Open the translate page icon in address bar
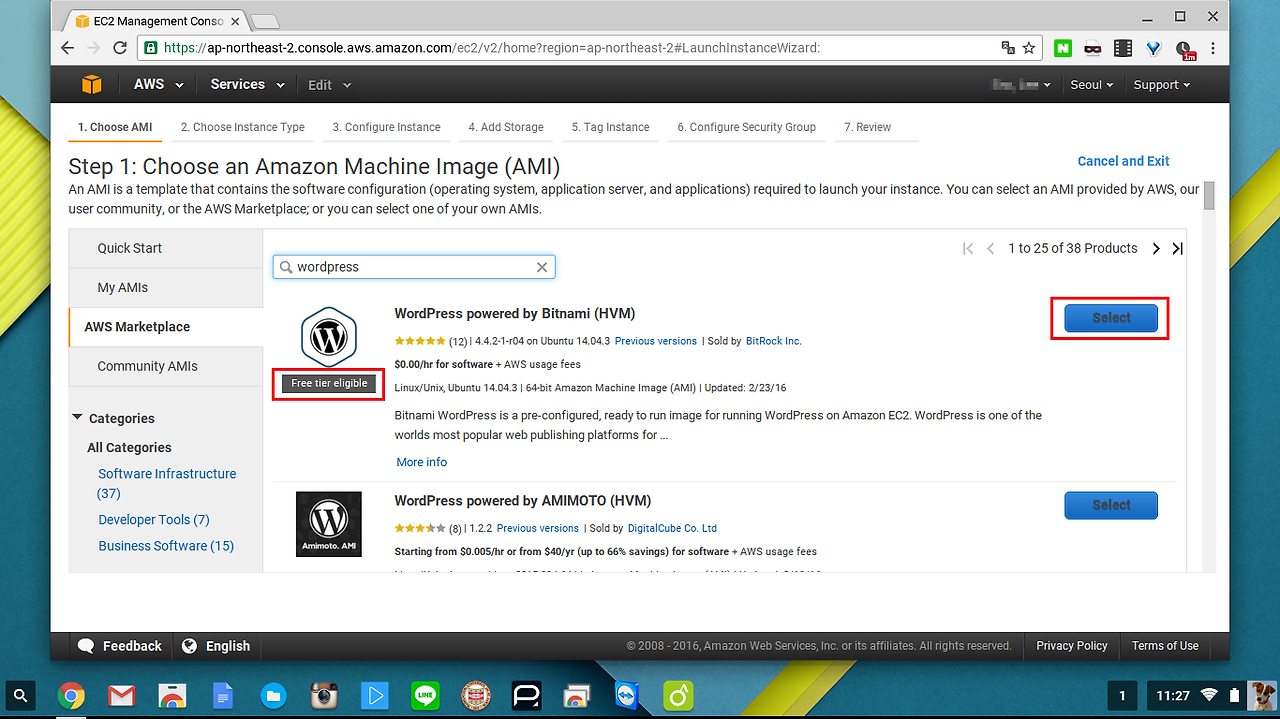The width and height of the screenshot is (1280, 719). click(x=1008, y=47)
